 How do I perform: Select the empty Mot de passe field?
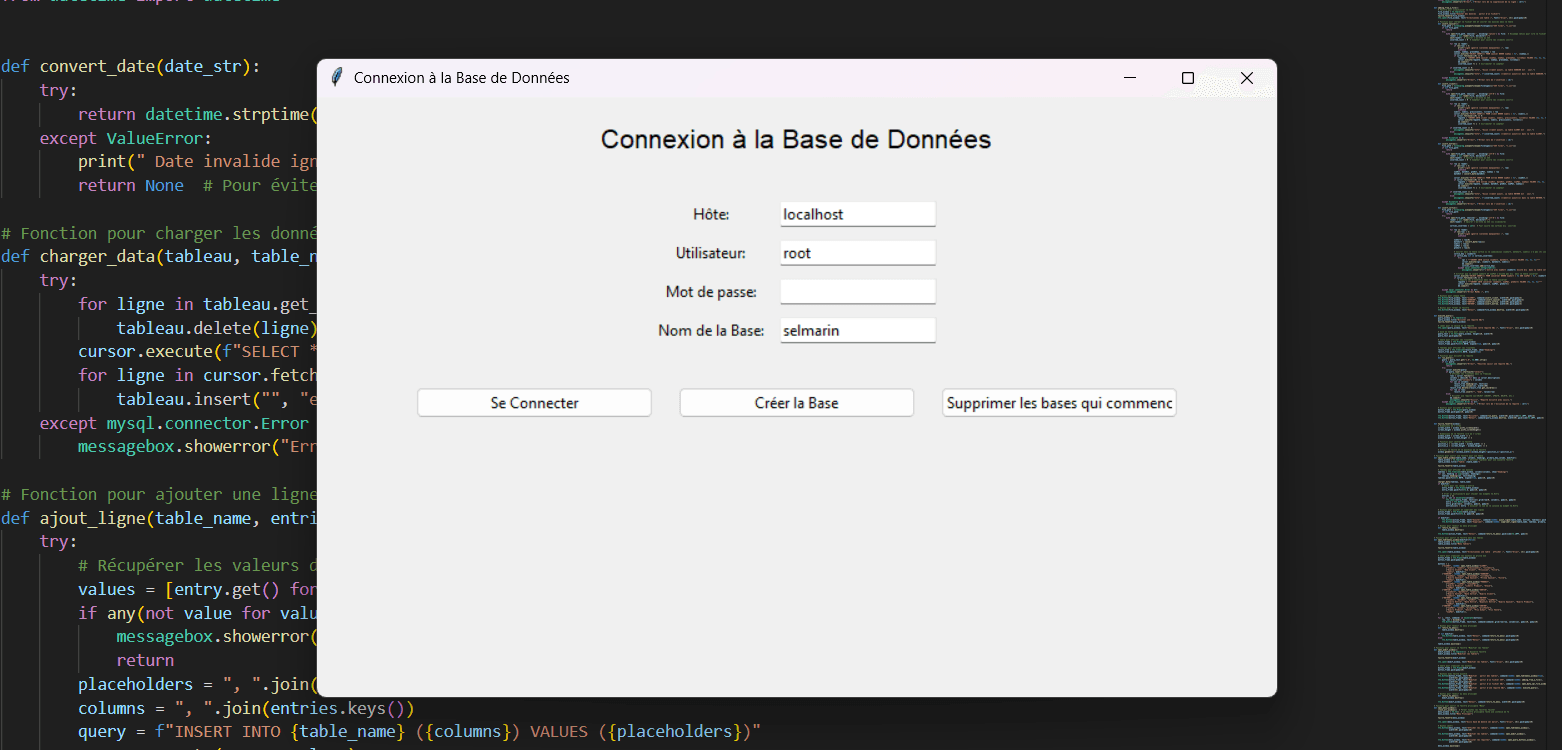click(x=858, y=292)
